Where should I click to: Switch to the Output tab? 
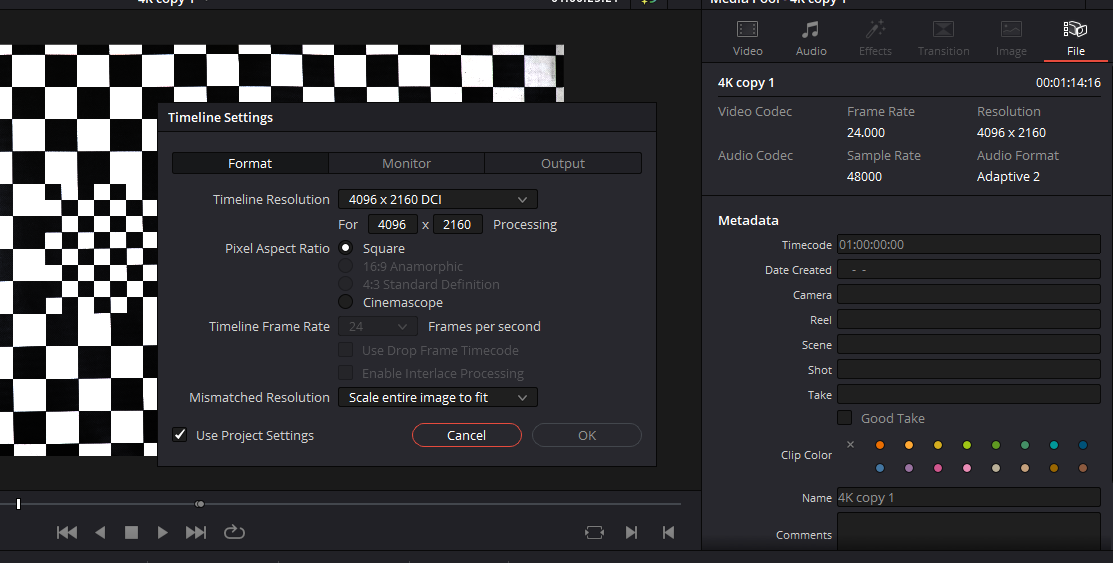coord(563,163)
